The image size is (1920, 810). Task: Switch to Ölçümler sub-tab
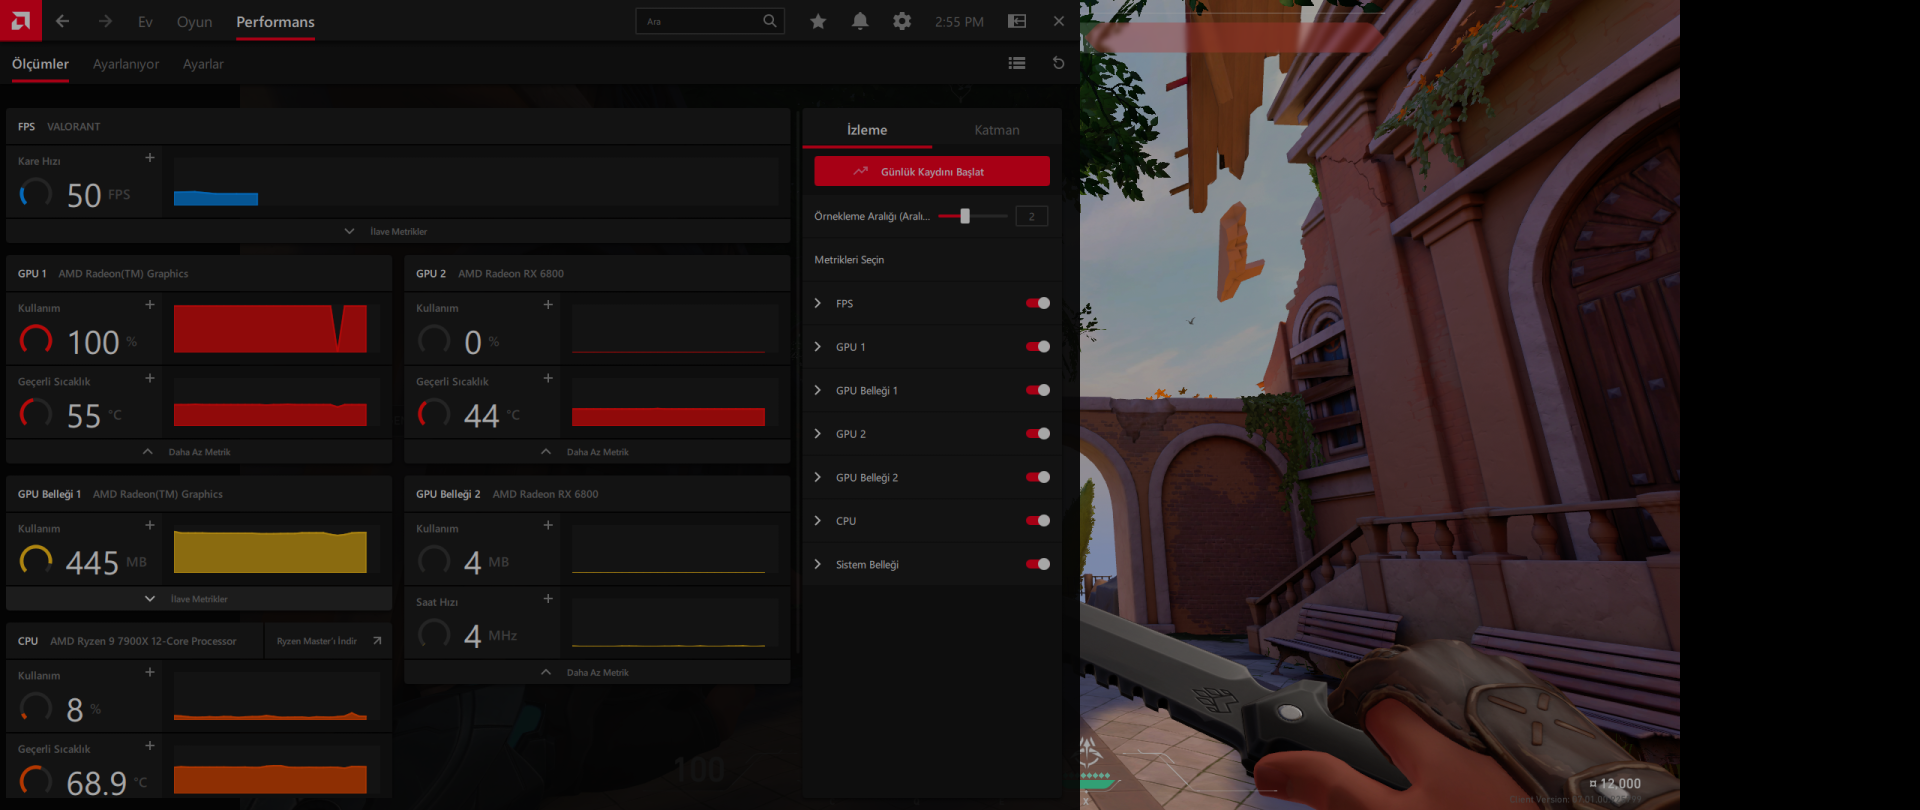click(40, 64)
